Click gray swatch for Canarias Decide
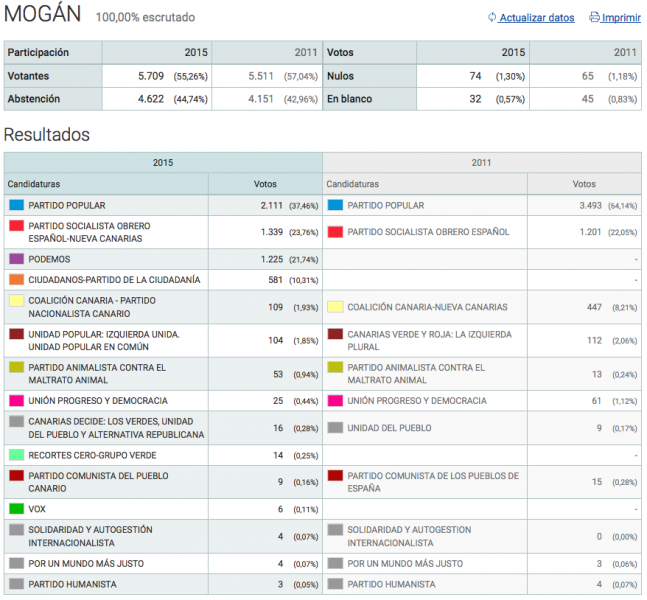Image resolution: width=647 pixels, height=600 pixels. coord(17,421)
